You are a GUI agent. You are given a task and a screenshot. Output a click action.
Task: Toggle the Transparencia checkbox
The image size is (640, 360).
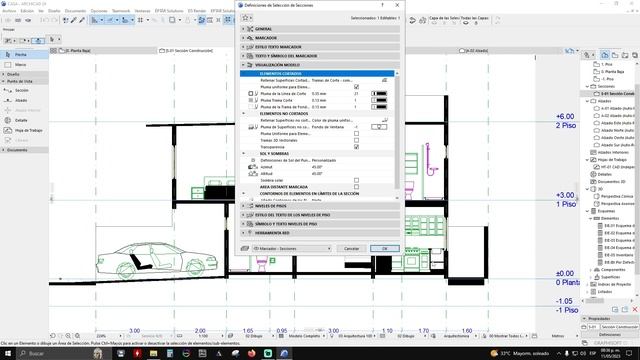coord(356,147)
